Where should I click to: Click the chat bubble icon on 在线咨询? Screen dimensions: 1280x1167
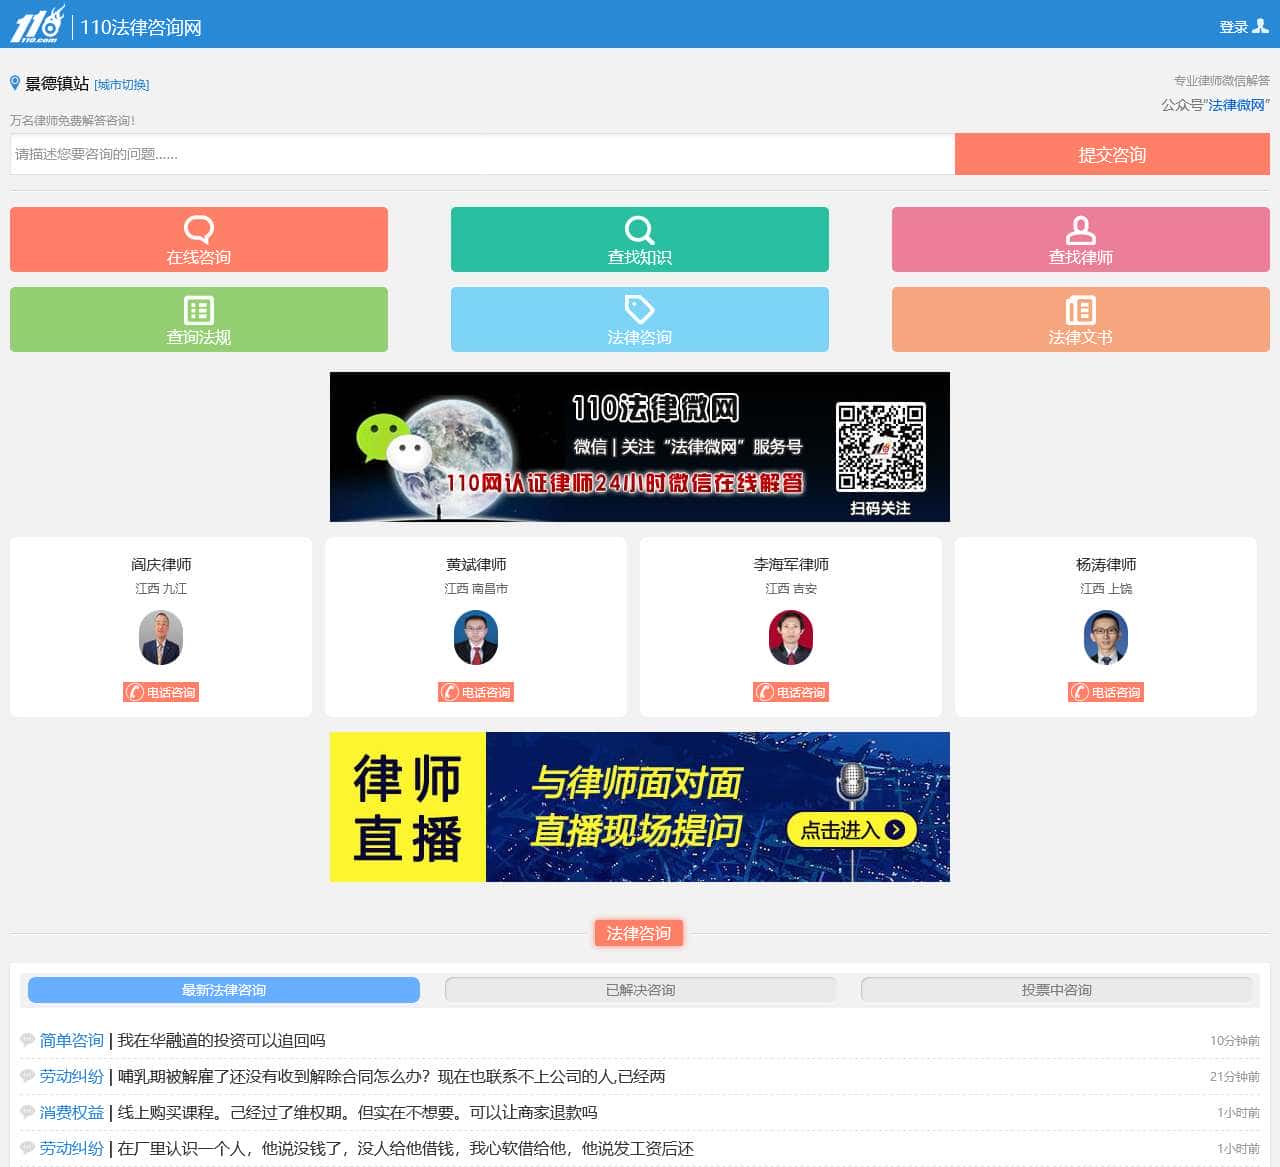tap(199, 230)
